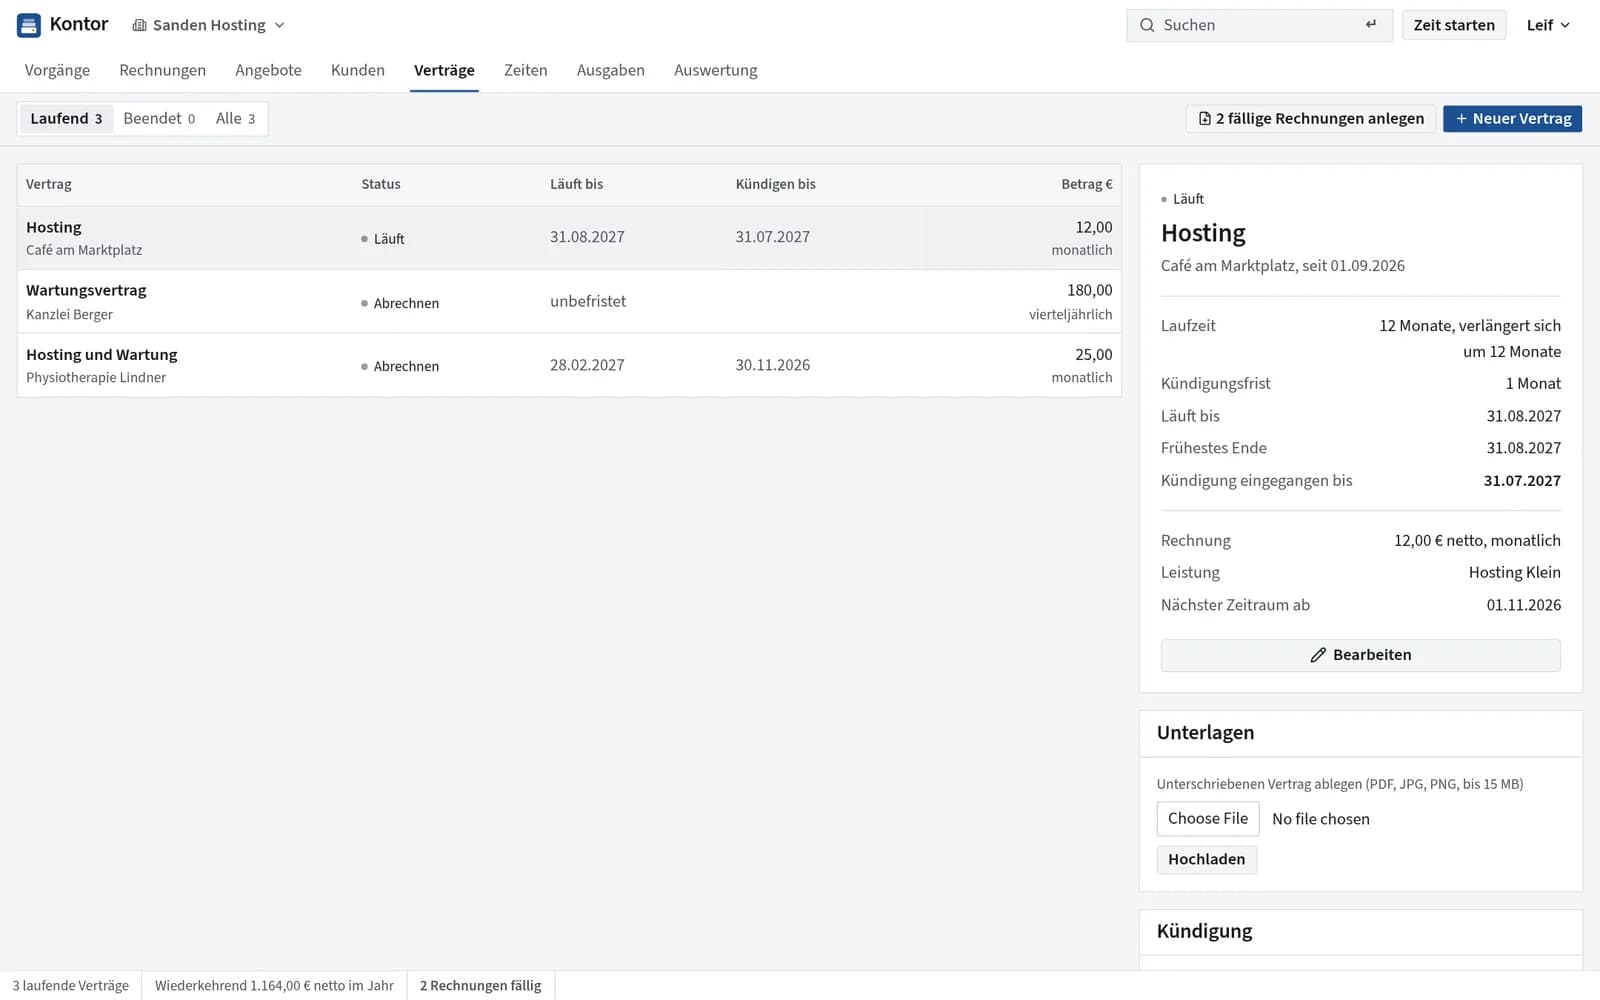Image resolution: width=1600 pixels, height=1000 pixels.
Task: Open the Rechnungen navigation tab
Action: tap(162, 70)
